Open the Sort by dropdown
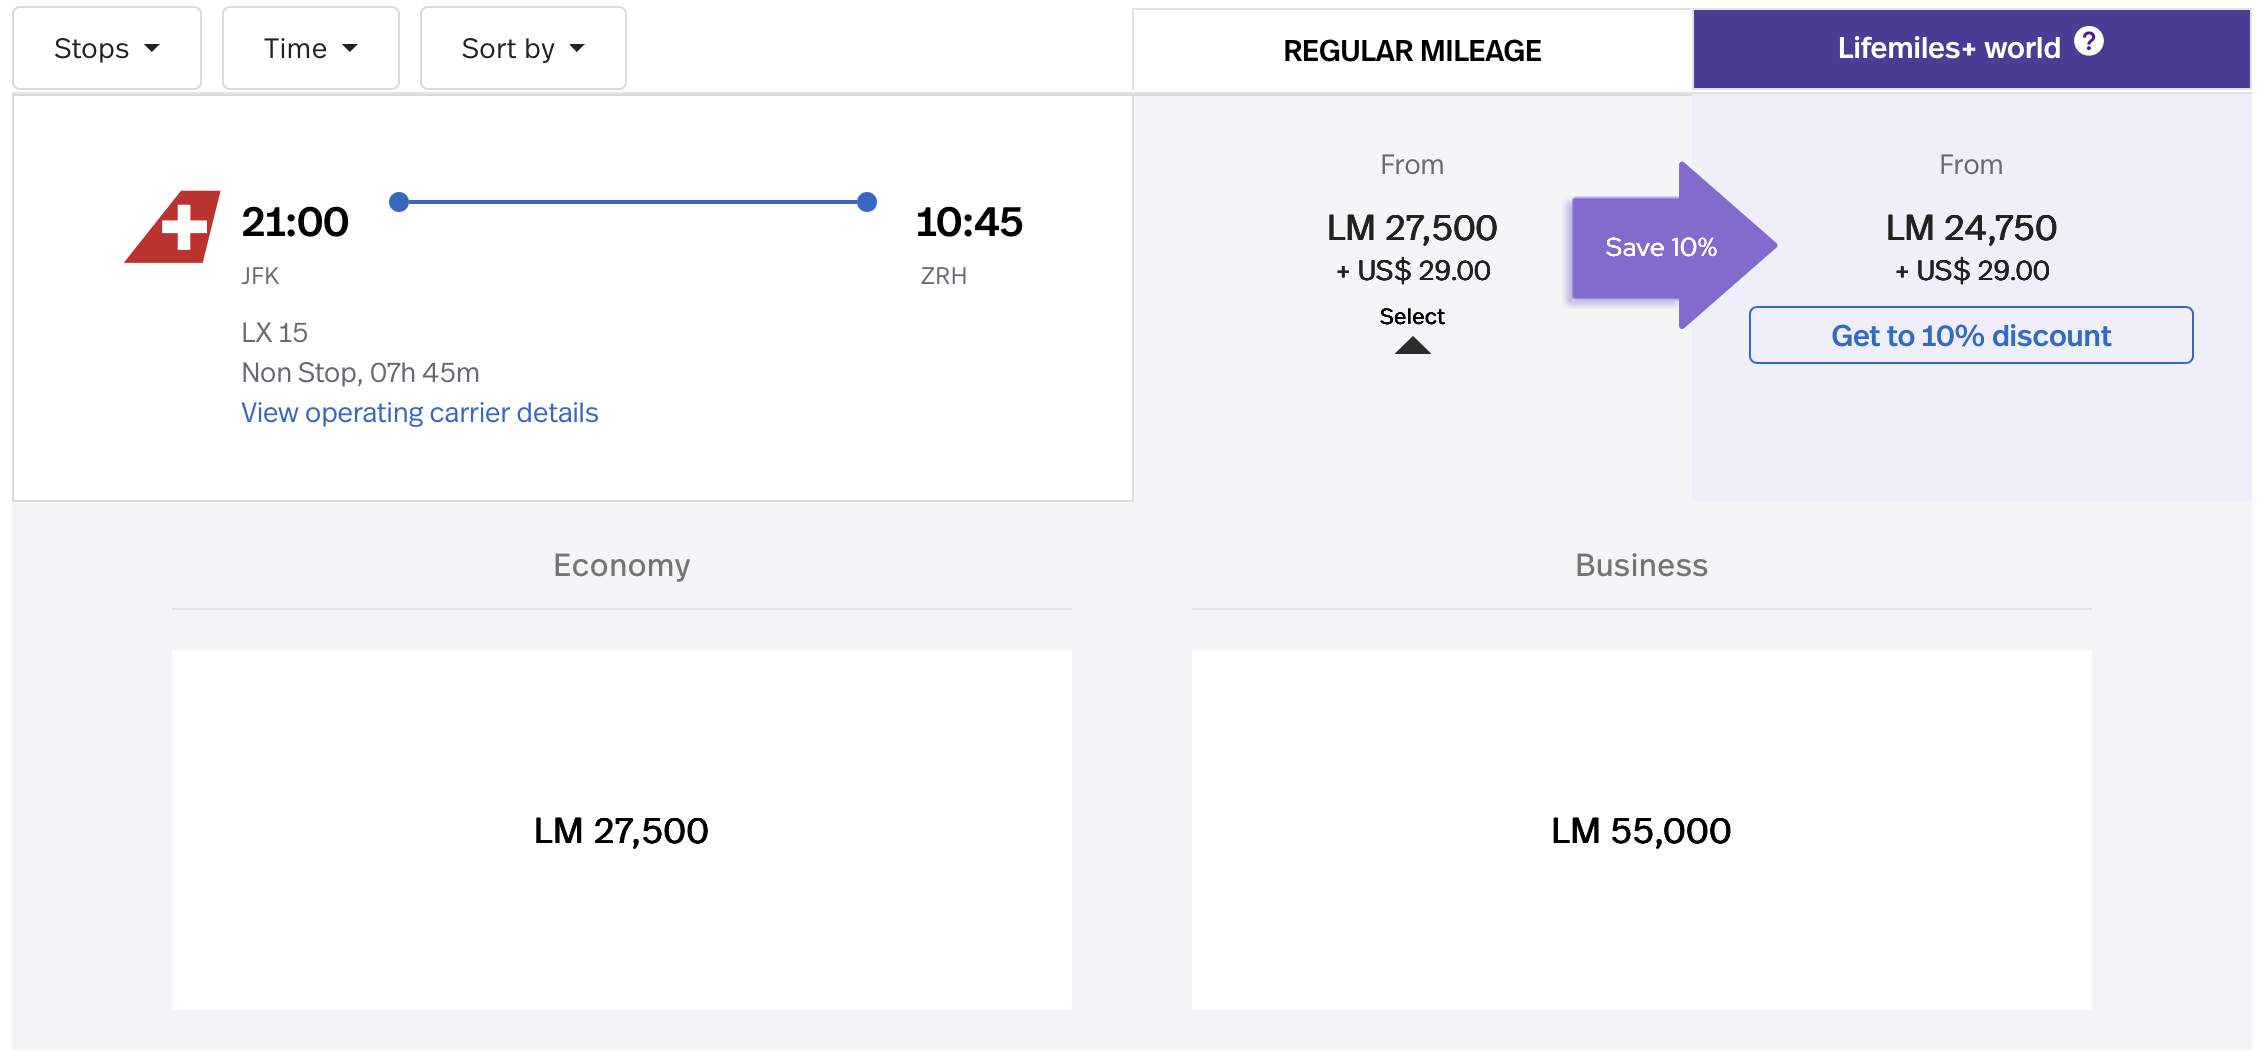 coord(522,48)
